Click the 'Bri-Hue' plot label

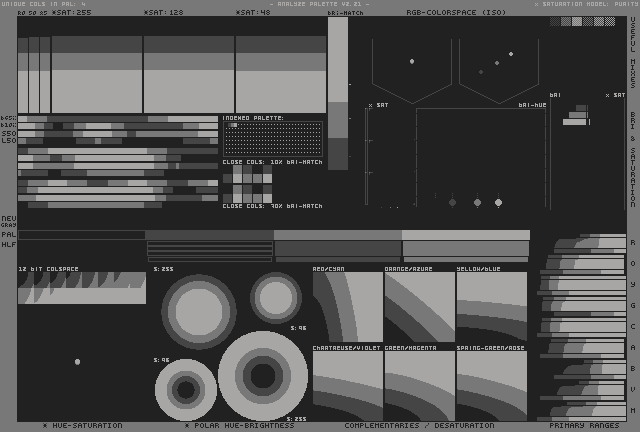[x=532, y=105]
